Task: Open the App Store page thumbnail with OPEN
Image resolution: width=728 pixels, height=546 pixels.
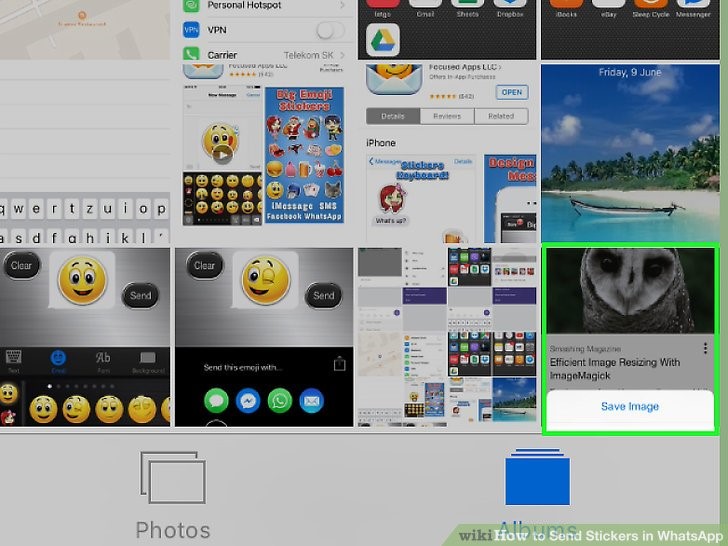Action: point(447,153)
